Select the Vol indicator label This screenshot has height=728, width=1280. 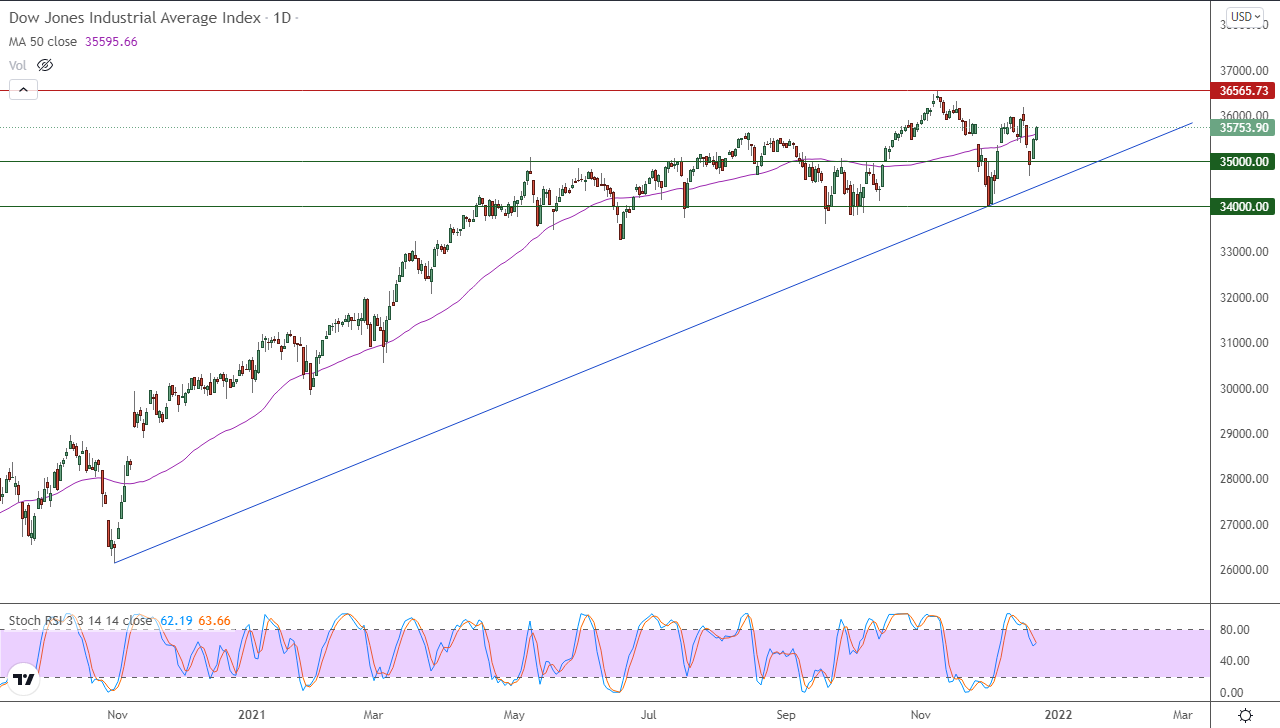[18, 65]
